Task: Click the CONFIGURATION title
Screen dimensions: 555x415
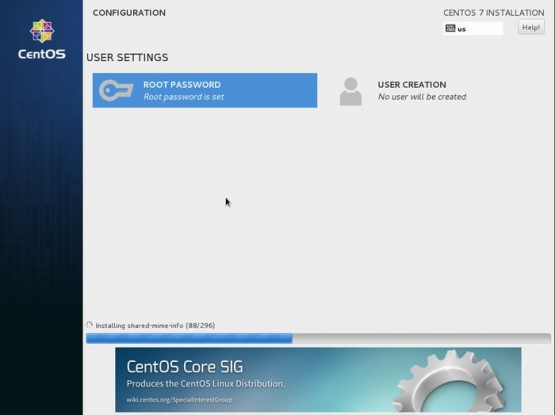Action: click(x=129, y=13)
